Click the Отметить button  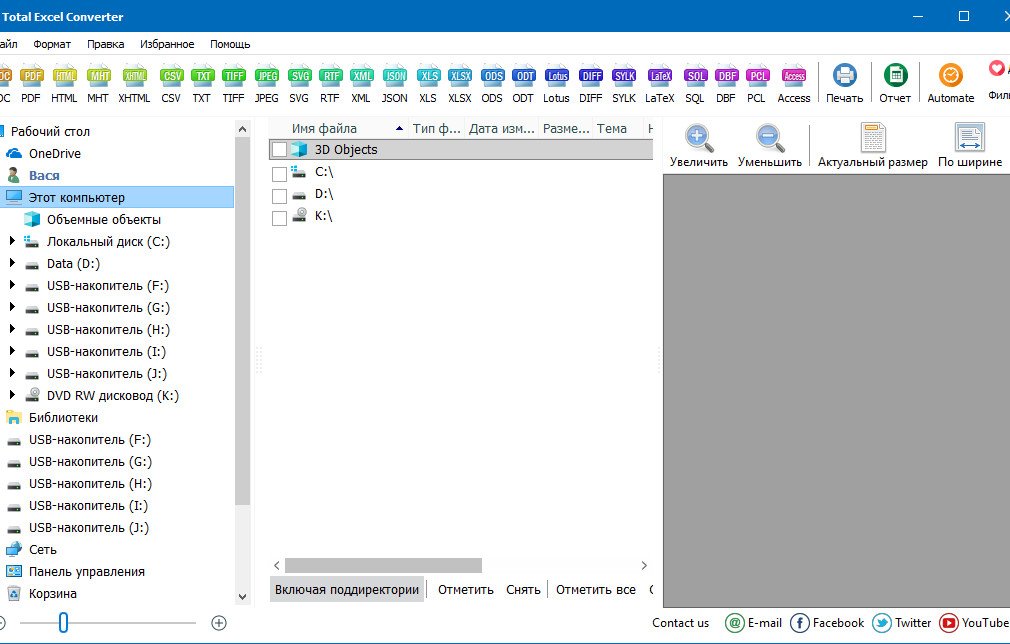(x=466, y=589)
